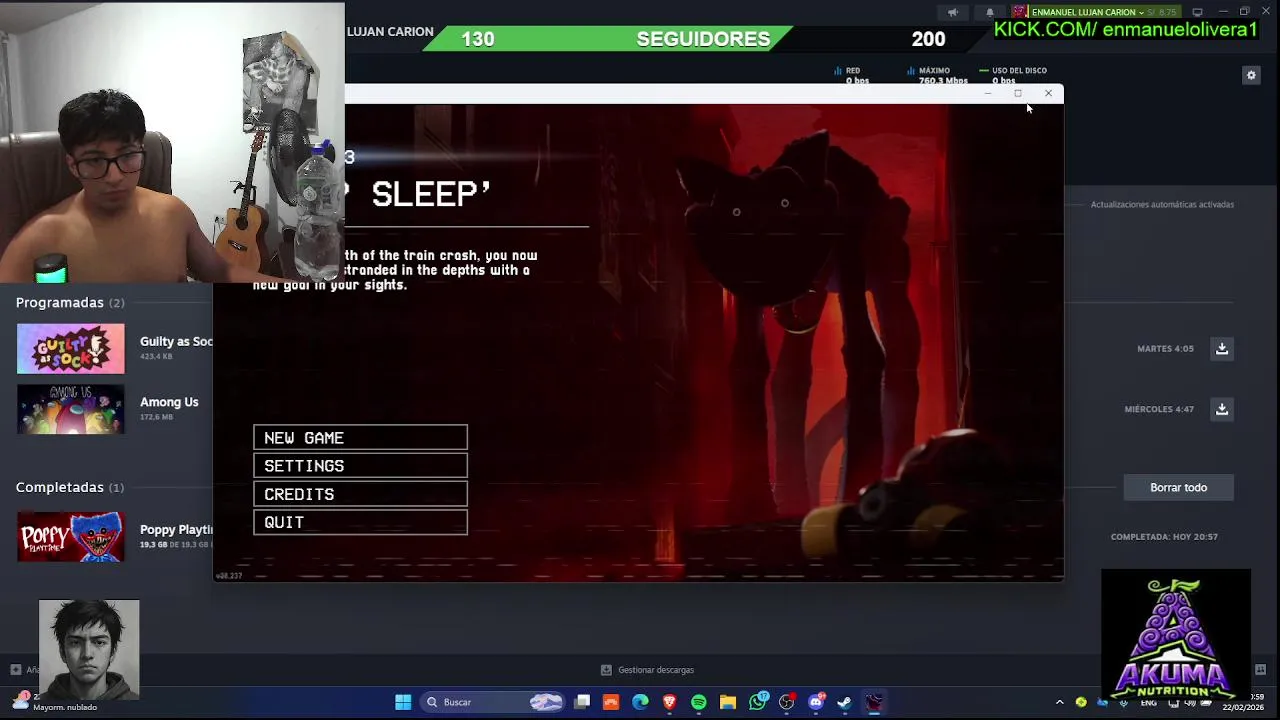Click the ENG language indicator
The height and width of the screenshot is (720, 1280).
pyautogui.click(x=1149, y=703)
